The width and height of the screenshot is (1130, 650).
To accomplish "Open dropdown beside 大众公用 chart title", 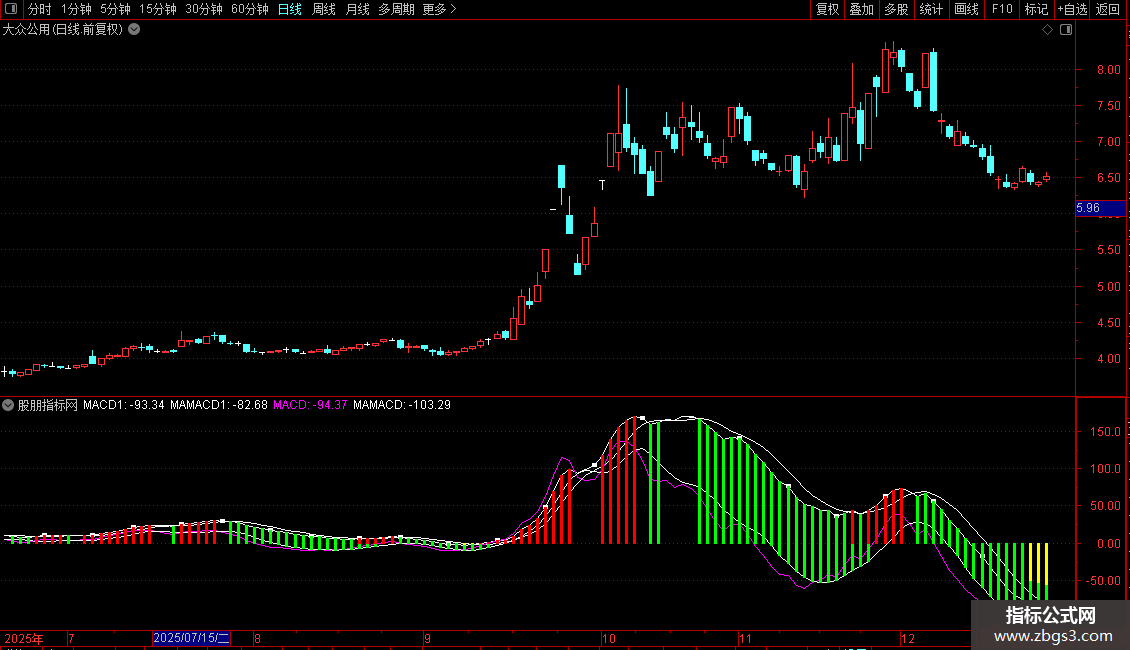I will 134,30.
